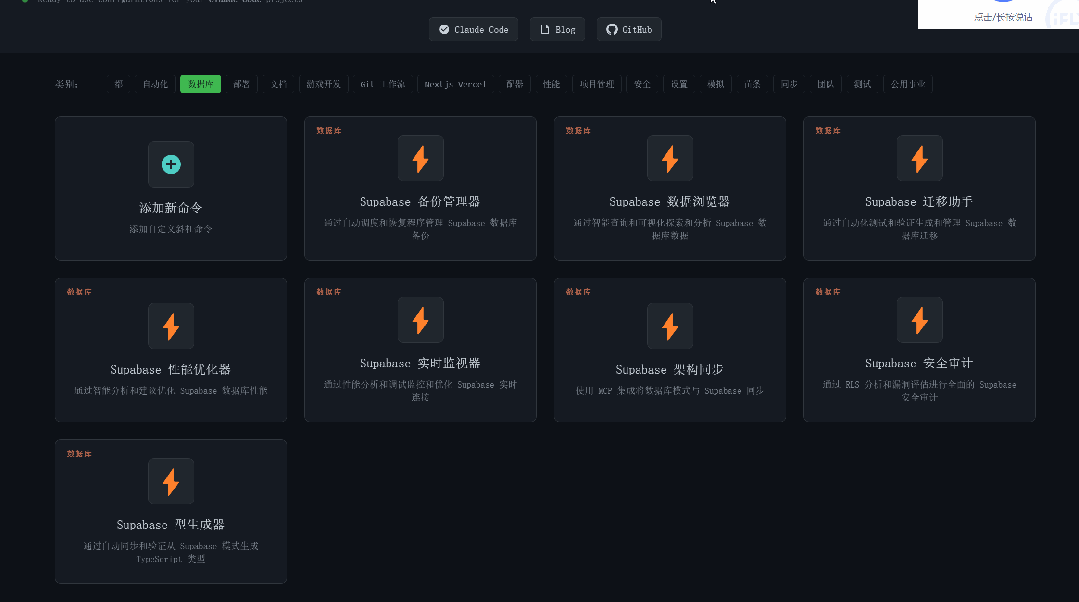Select the 设置 category filter

(x=679, y=84)
